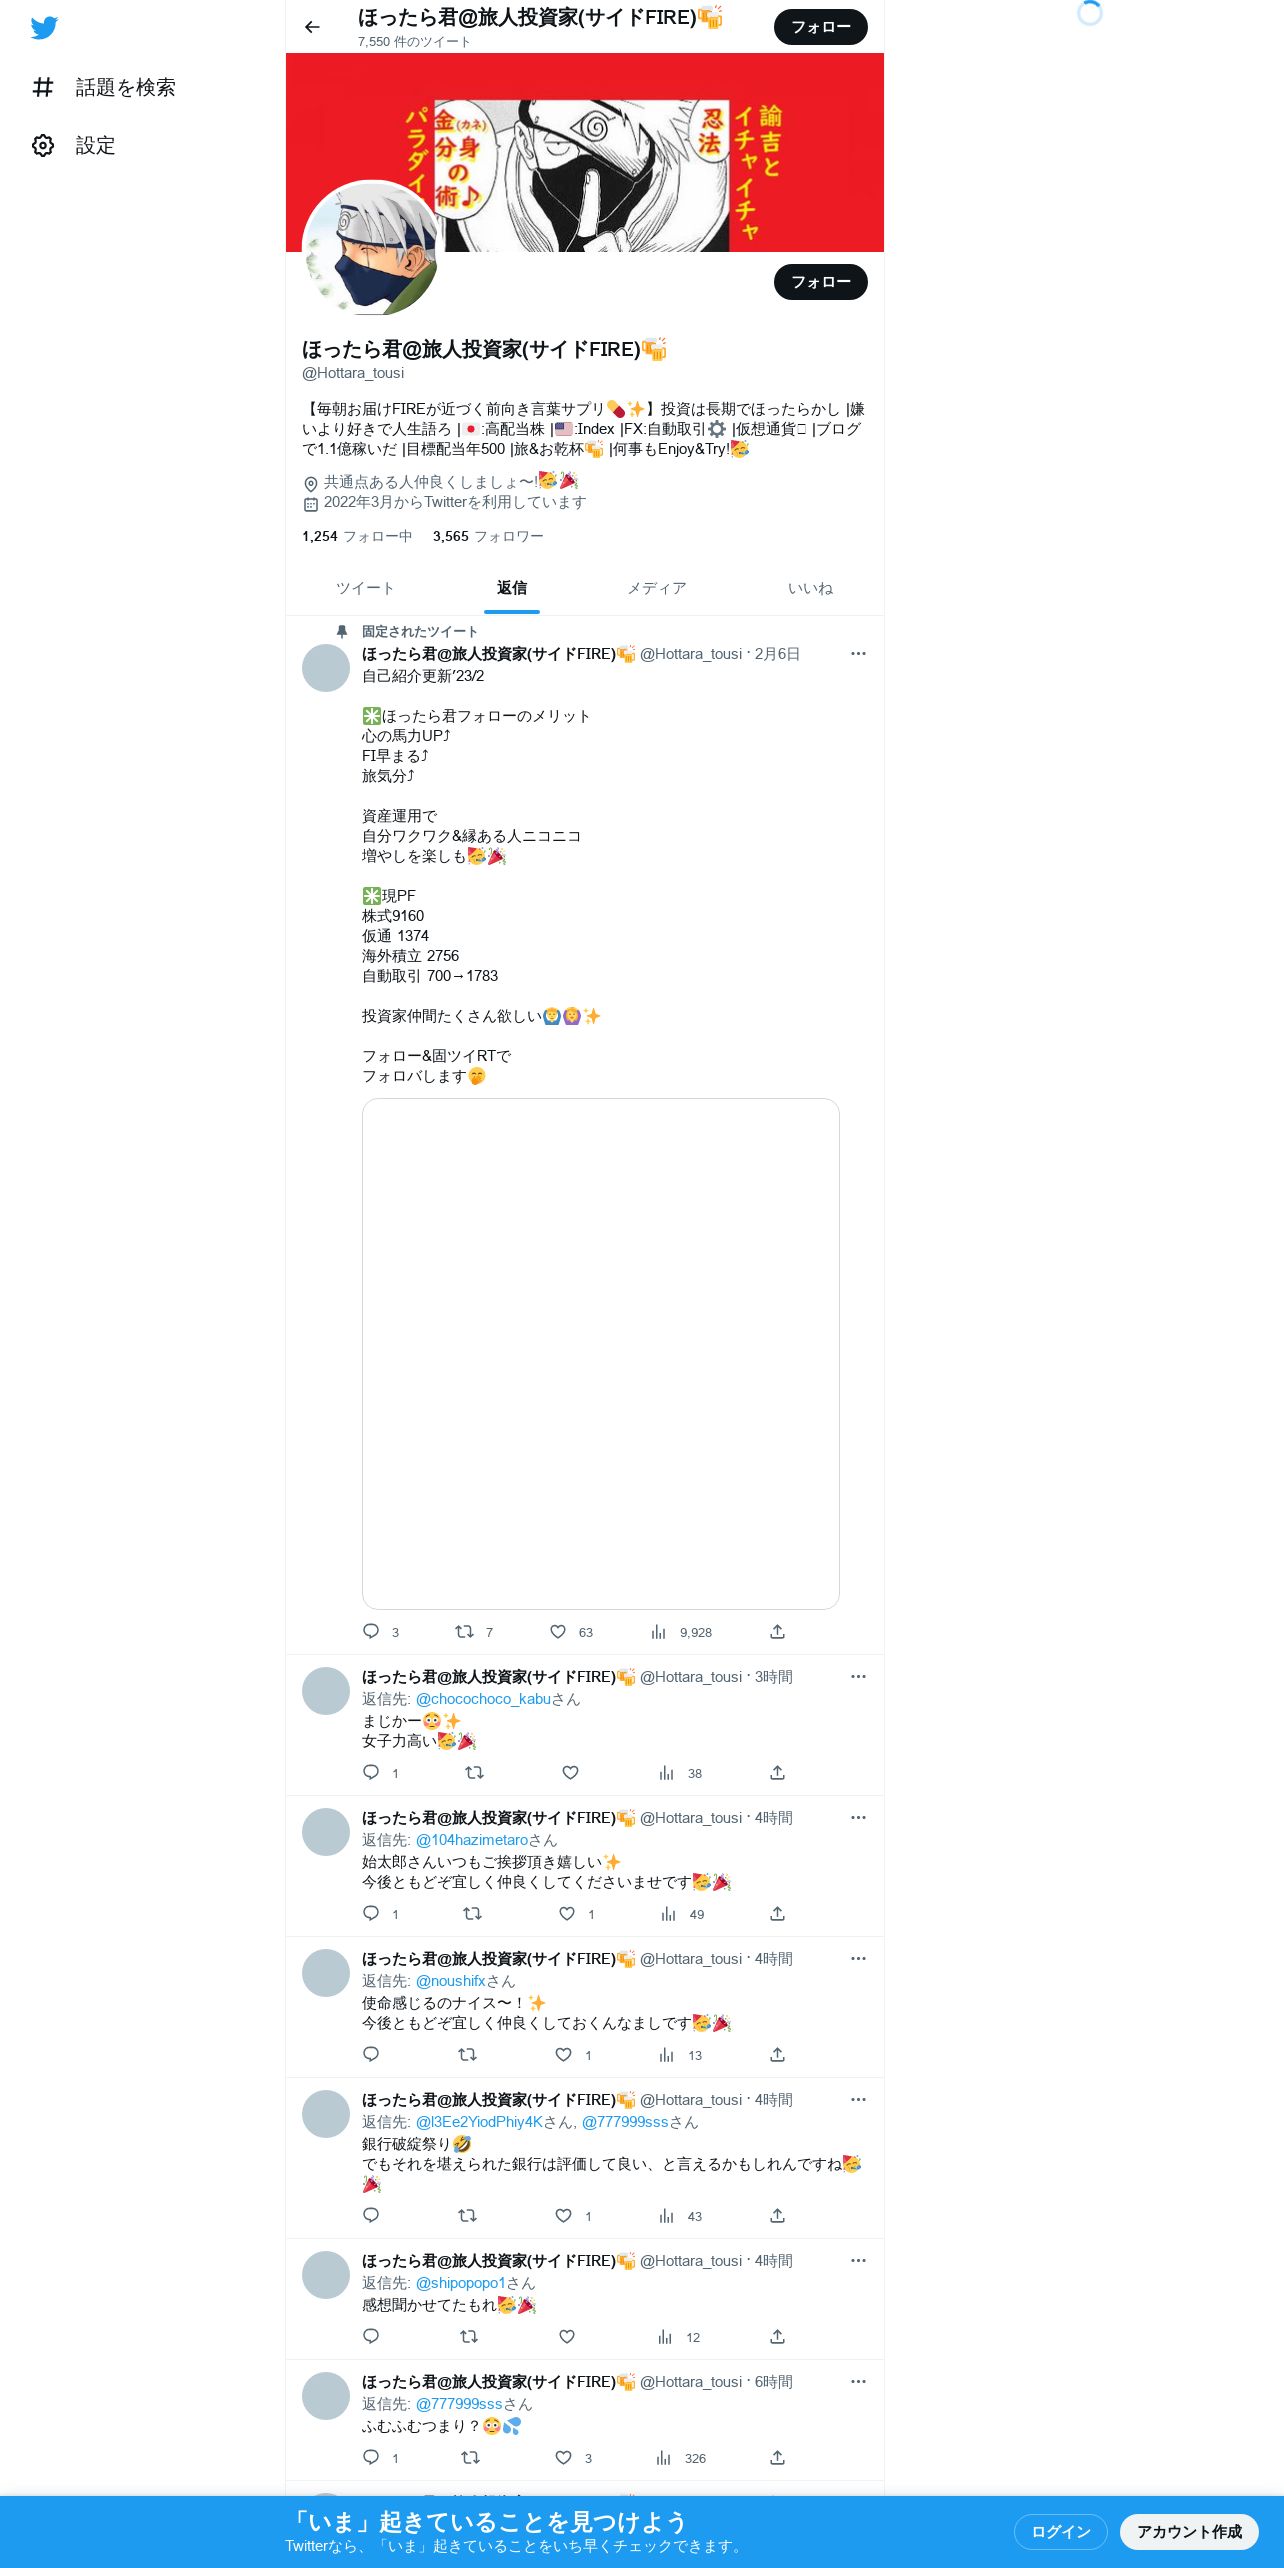Image resolution: width=1284 pixels, height=2568 pixels.
Task: Click the Twitter bird logo
Action: [x=44, y=28]
